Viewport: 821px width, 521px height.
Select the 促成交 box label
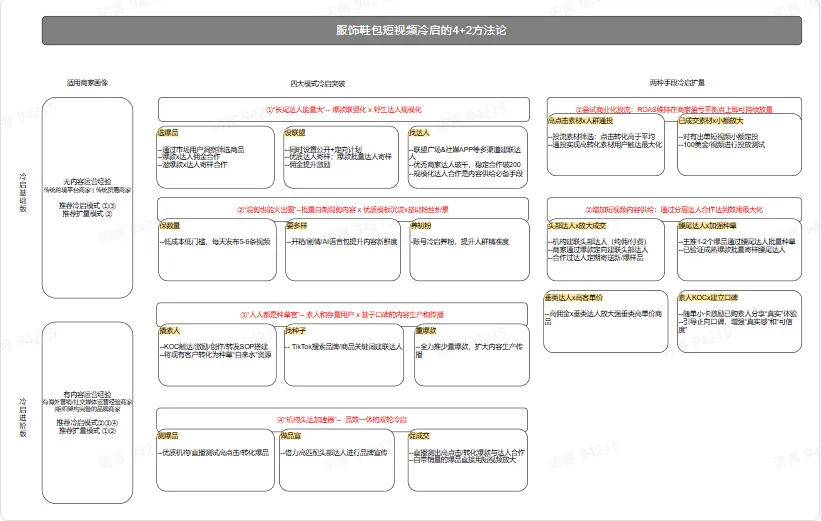point(419,436)
